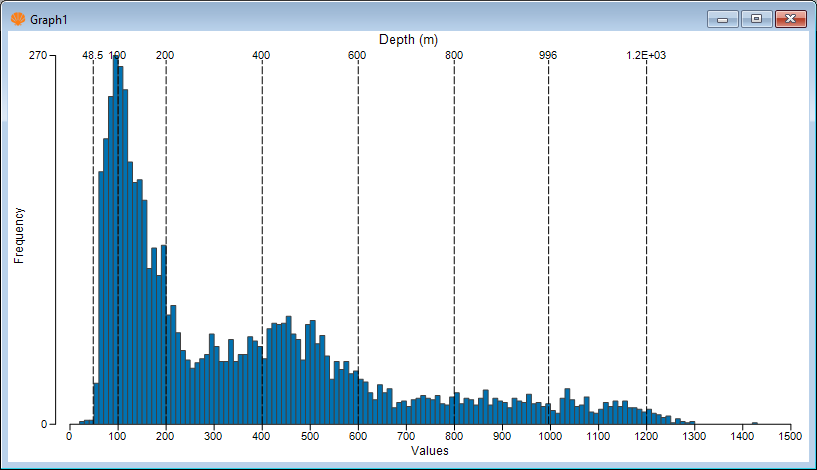
Task: Minimize the Graph1 window
Action: [721, 18]
